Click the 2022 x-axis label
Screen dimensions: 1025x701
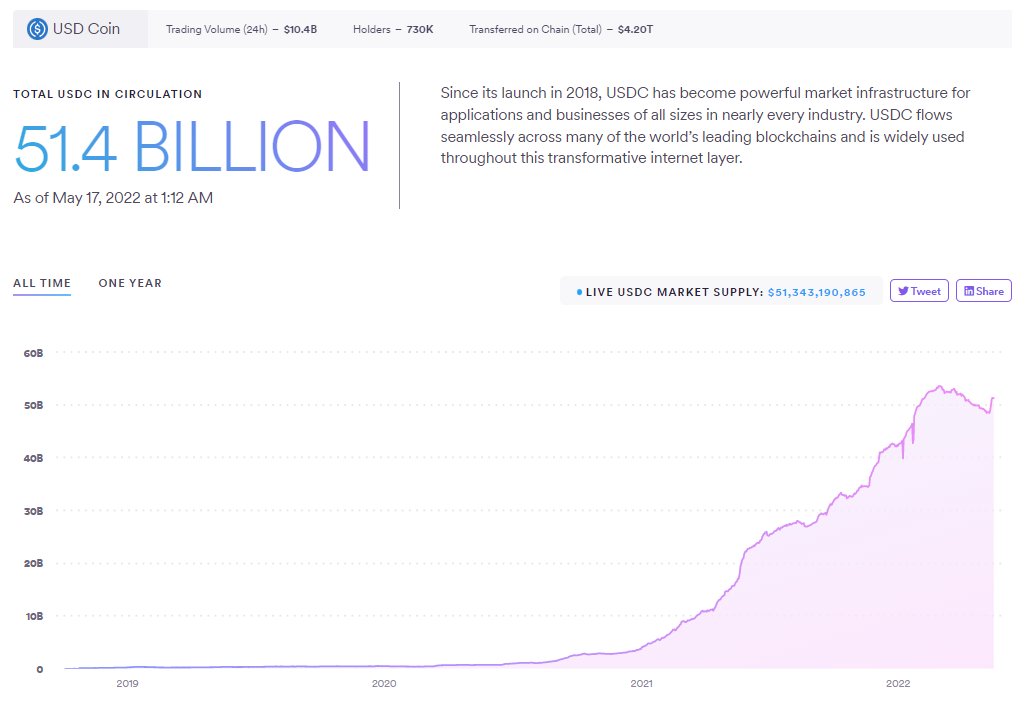[x=898, y=683]
